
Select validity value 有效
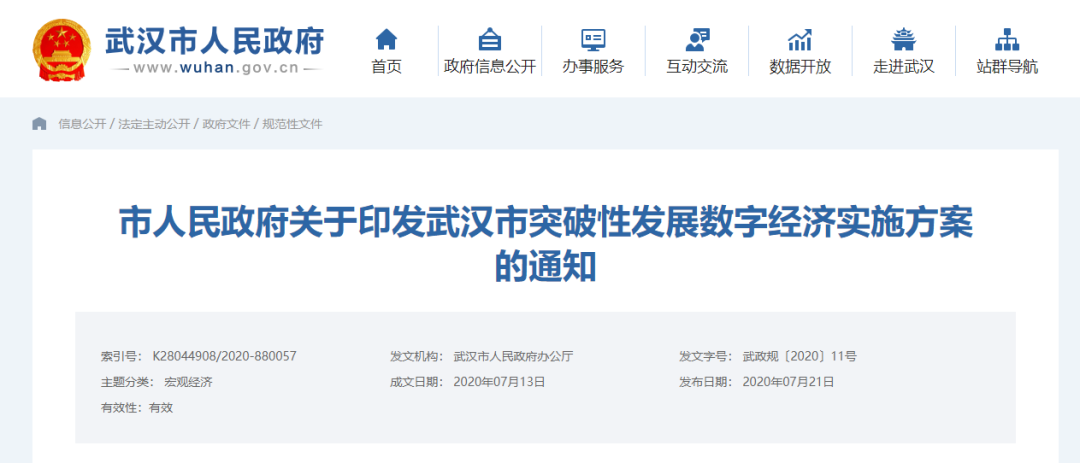pyautogui.click(x=161, y=407)
